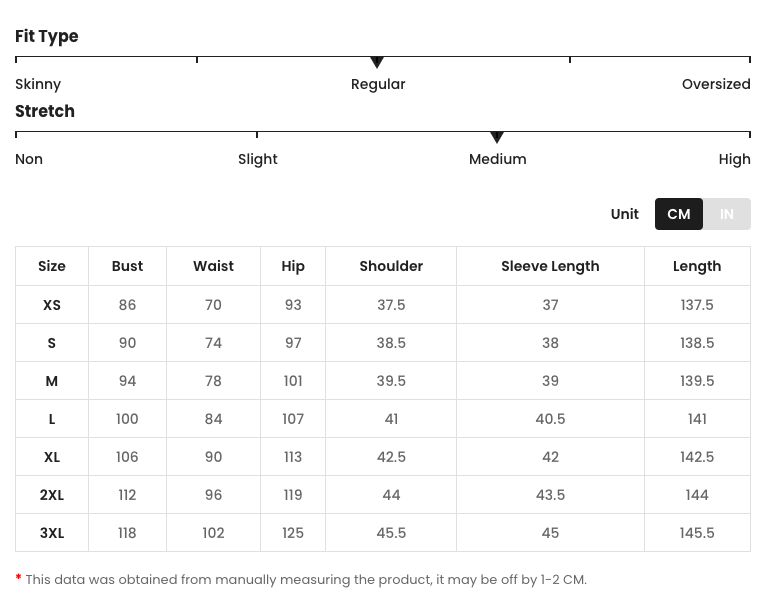Click the High stretch label
Screen dimensions: 765x616
pyautogui.click(x=734, y=159)
